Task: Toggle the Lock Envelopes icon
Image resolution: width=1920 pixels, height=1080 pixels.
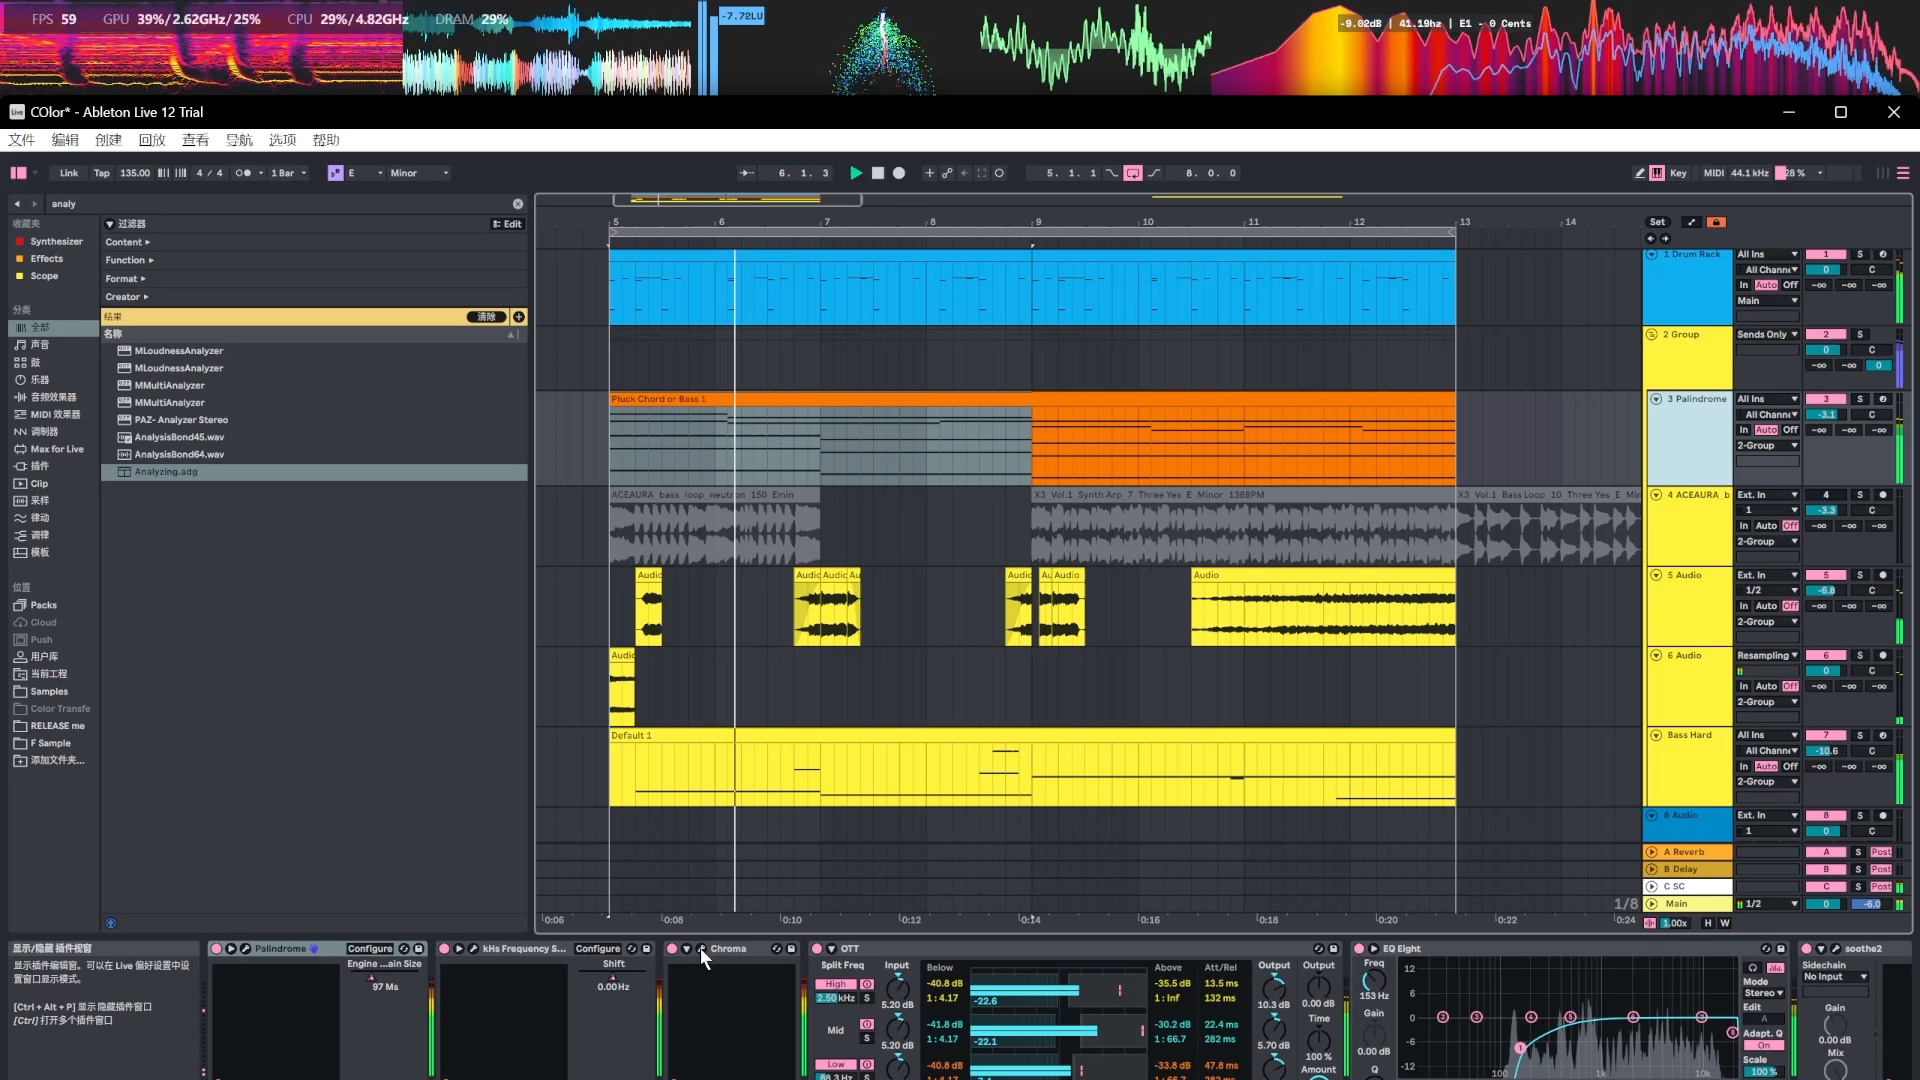Action: 1716,222
